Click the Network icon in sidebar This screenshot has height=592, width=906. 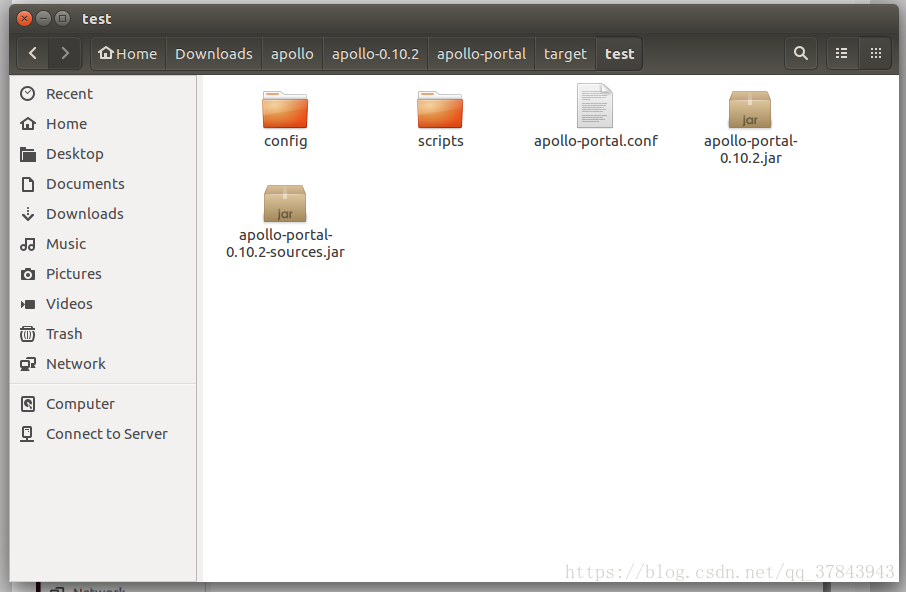28,364
